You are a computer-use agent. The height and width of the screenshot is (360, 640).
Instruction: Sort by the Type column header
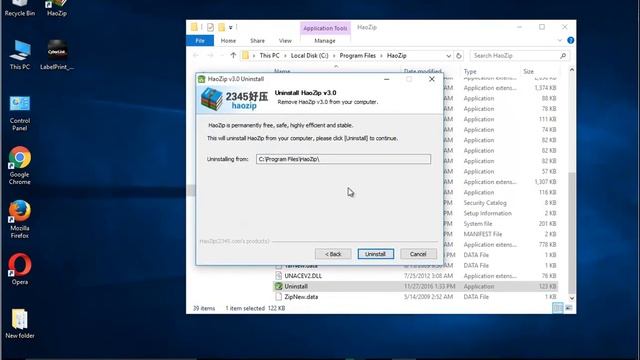click(x=470, y=71)
